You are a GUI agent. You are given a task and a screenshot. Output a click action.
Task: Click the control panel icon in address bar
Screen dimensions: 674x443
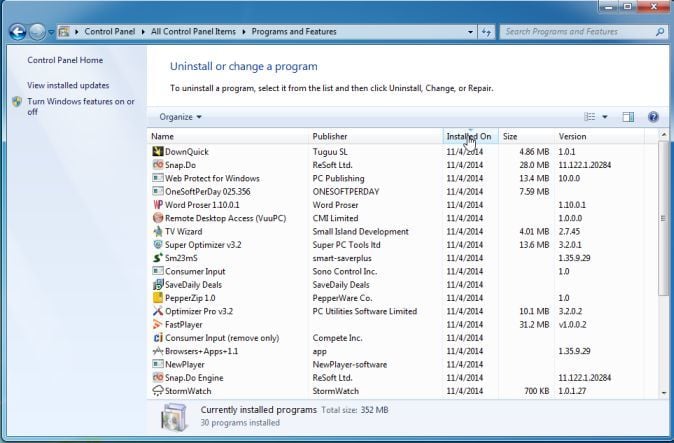pyautogui.click(x=64, y=32)
